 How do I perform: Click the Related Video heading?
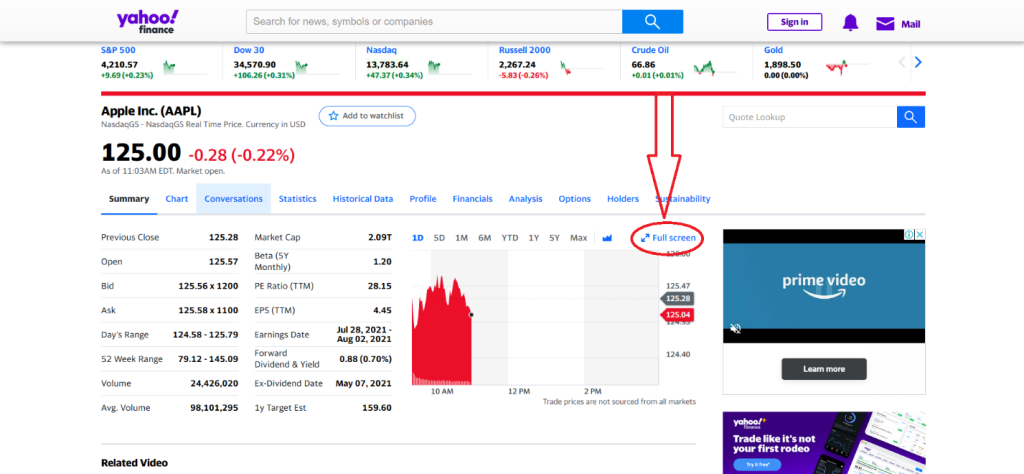pyautogui.click(x=135, y=462)
